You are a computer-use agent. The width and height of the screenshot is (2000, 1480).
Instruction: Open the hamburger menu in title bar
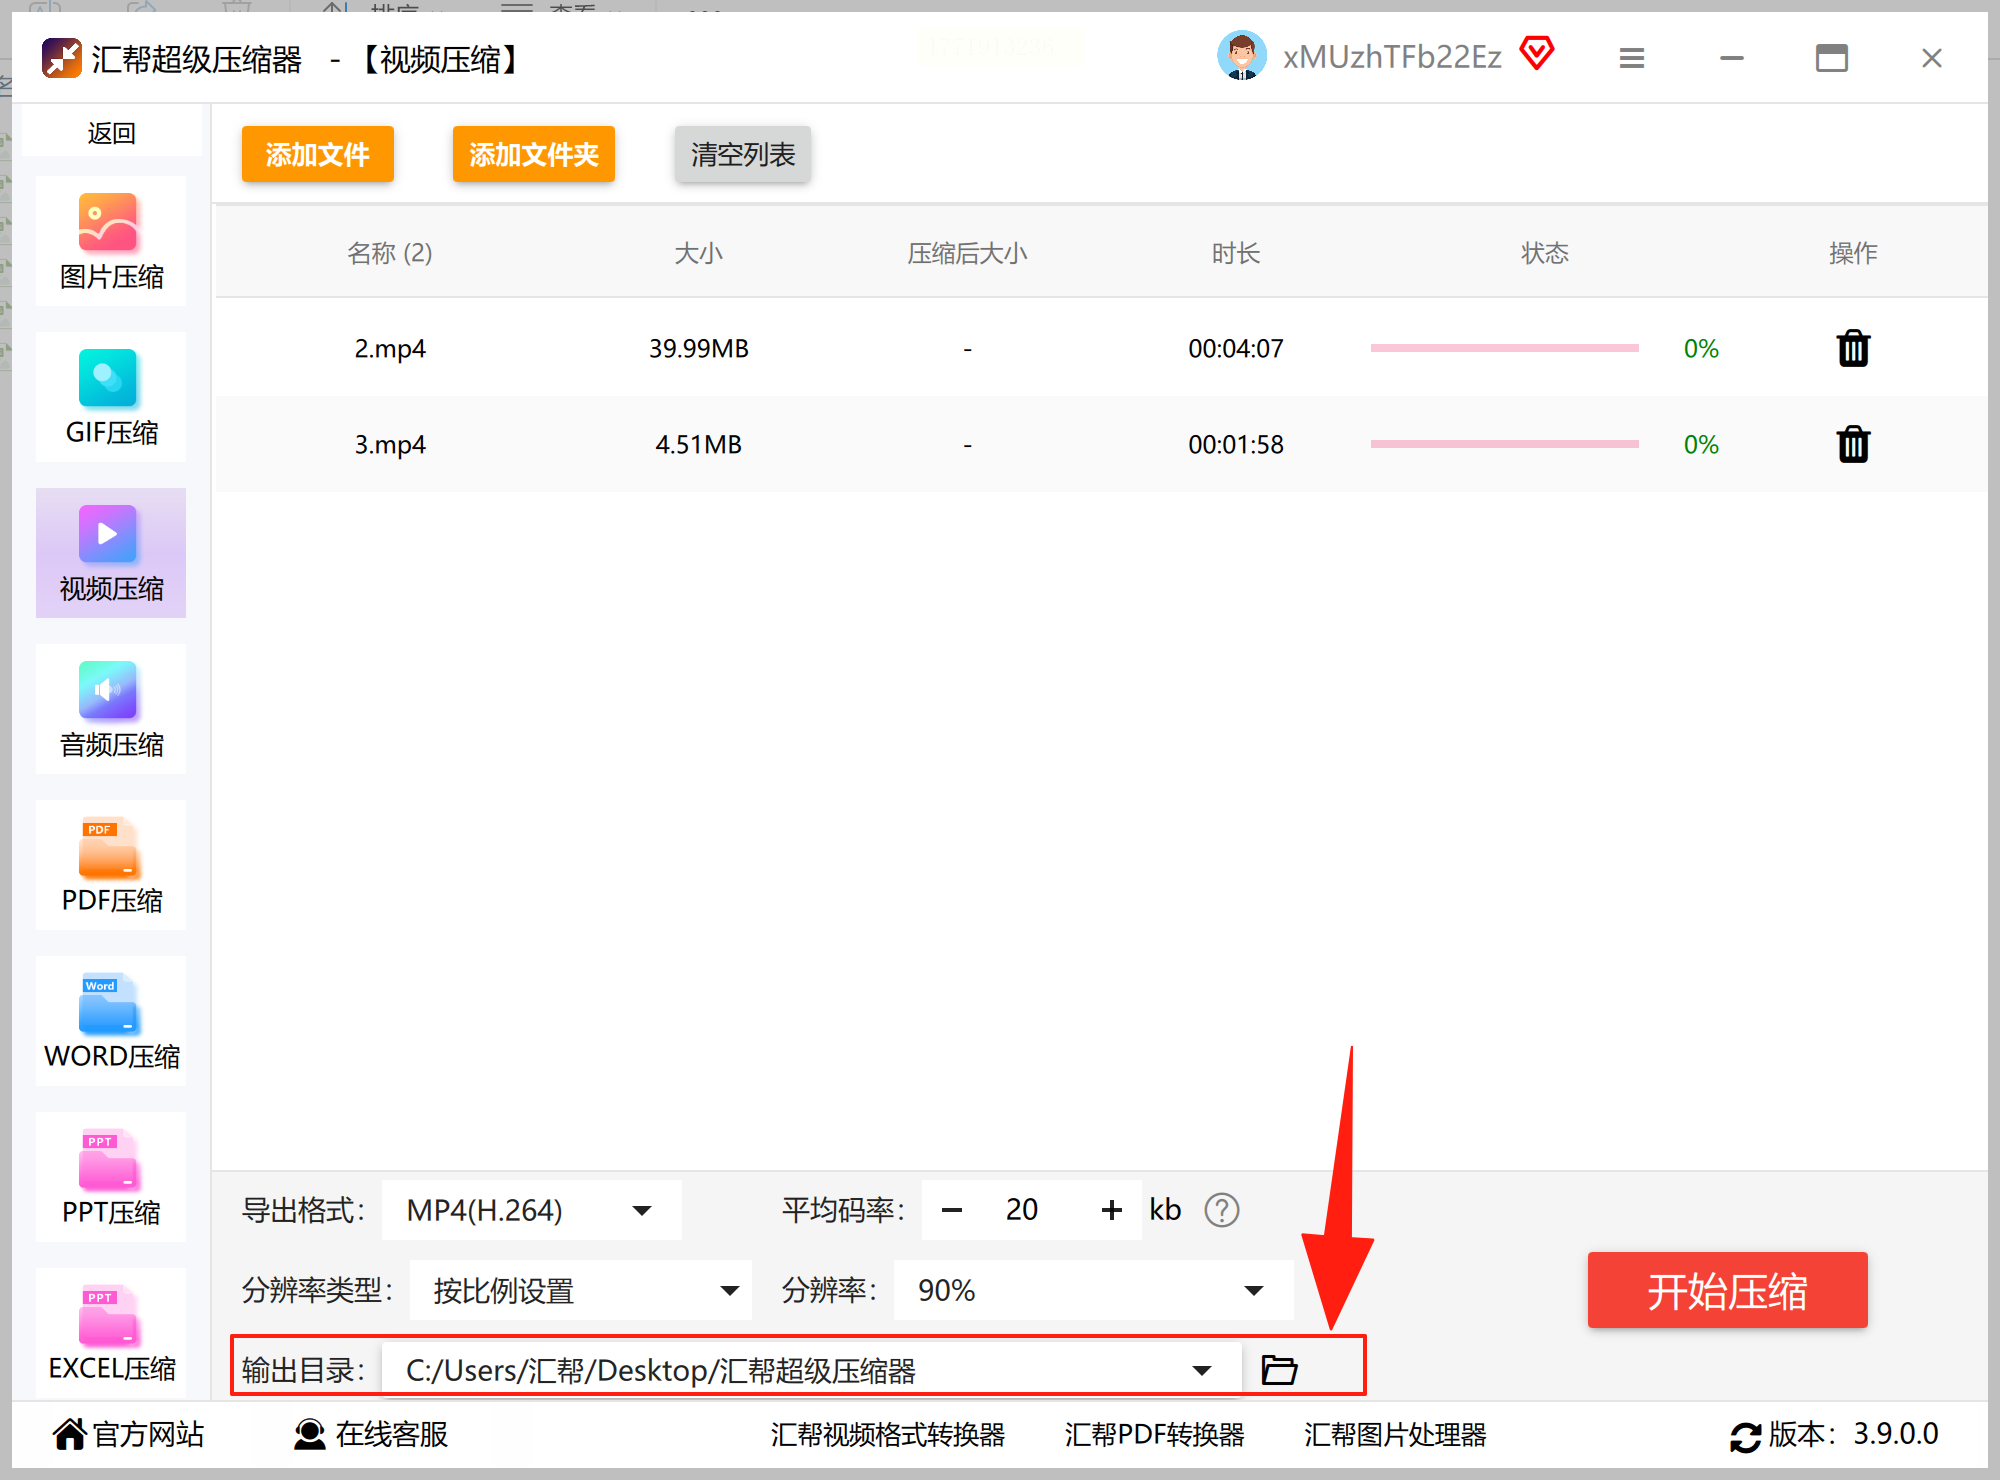click(x=1631, y=59)
